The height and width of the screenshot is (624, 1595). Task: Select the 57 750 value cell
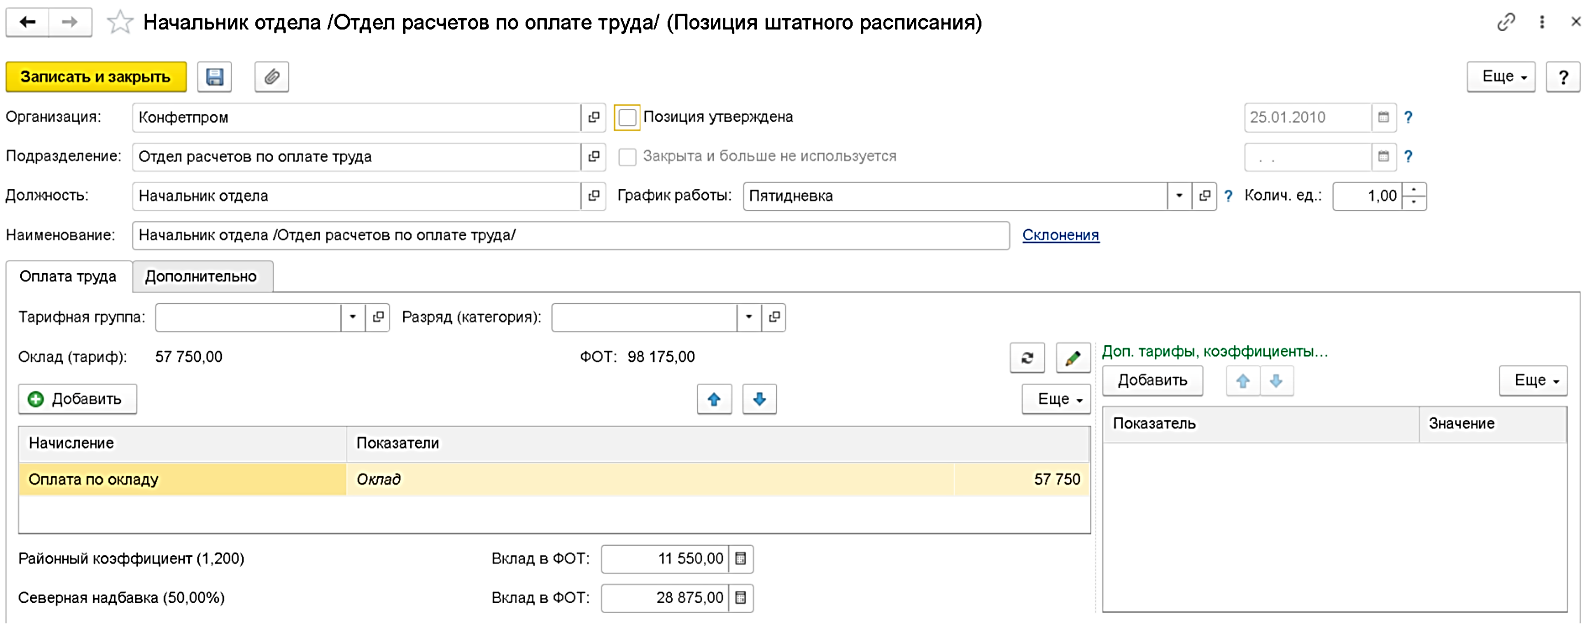click(1022, 480)
